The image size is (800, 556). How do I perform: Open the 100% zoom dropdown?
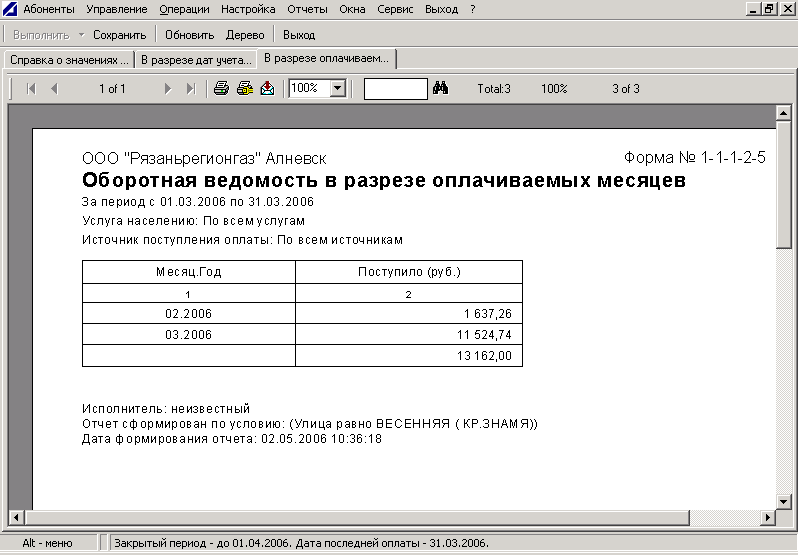(x=337, y=89)
